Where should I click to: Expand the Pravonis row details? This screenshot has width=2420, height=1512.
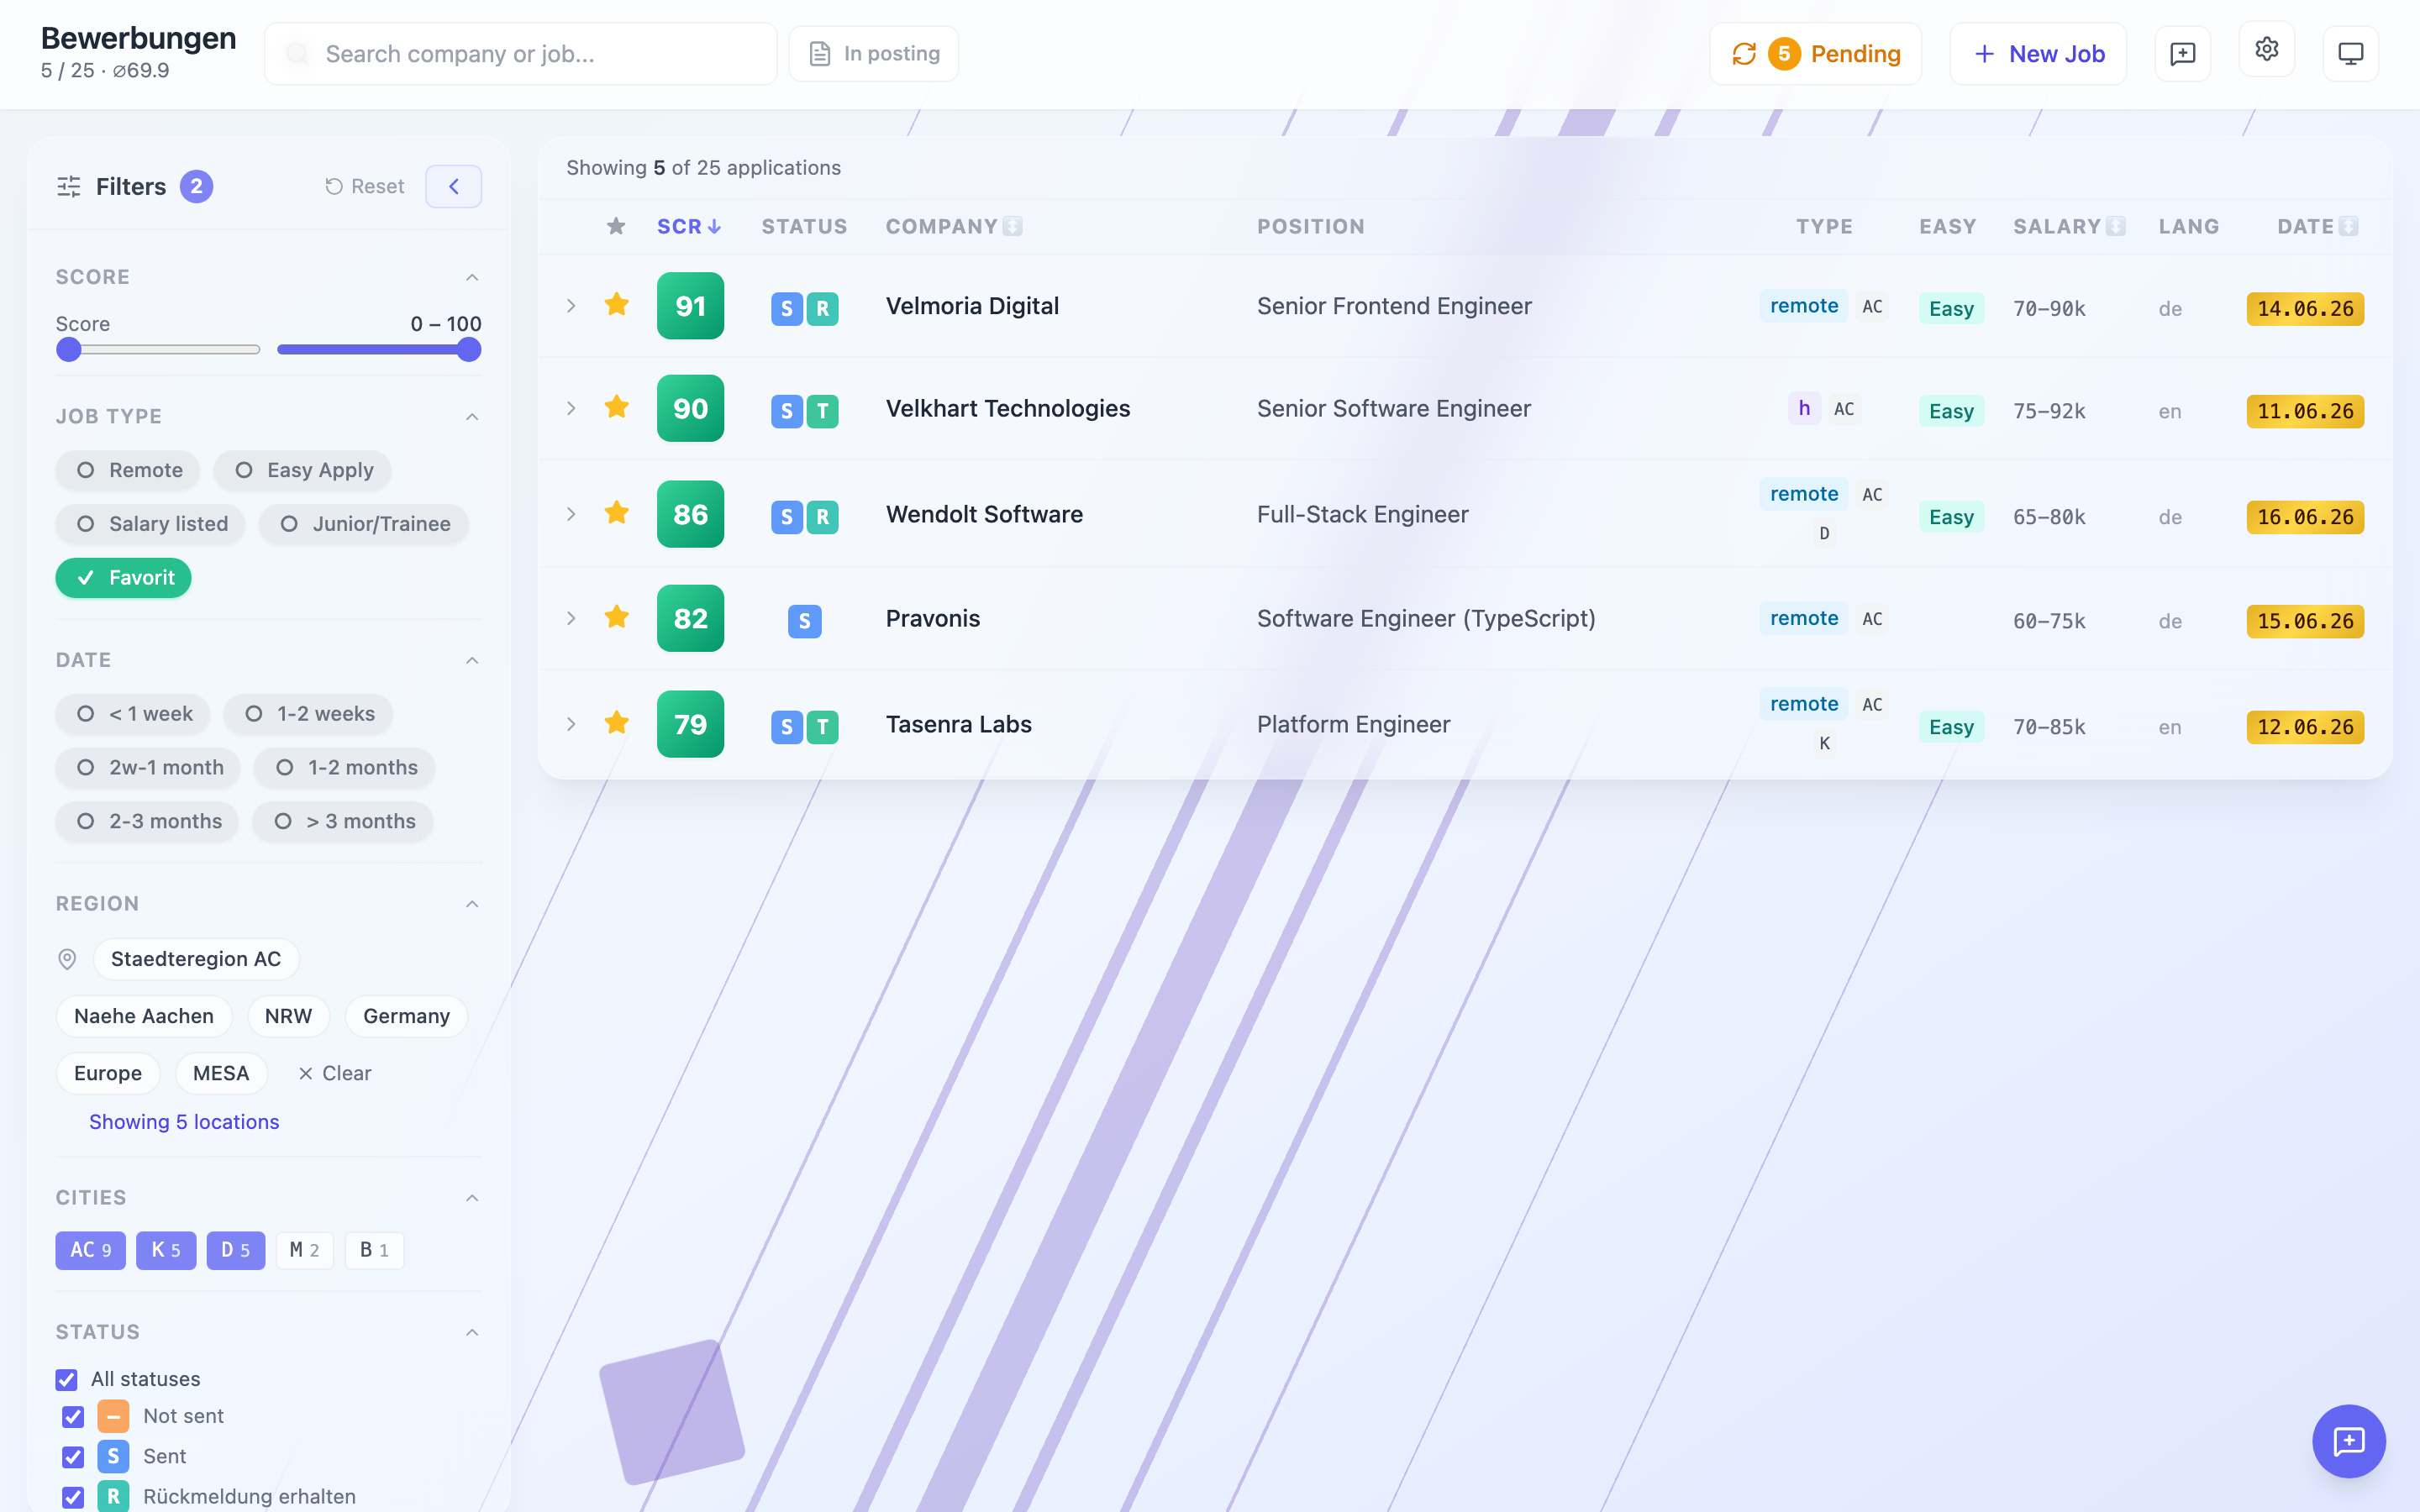pos(571,618)
